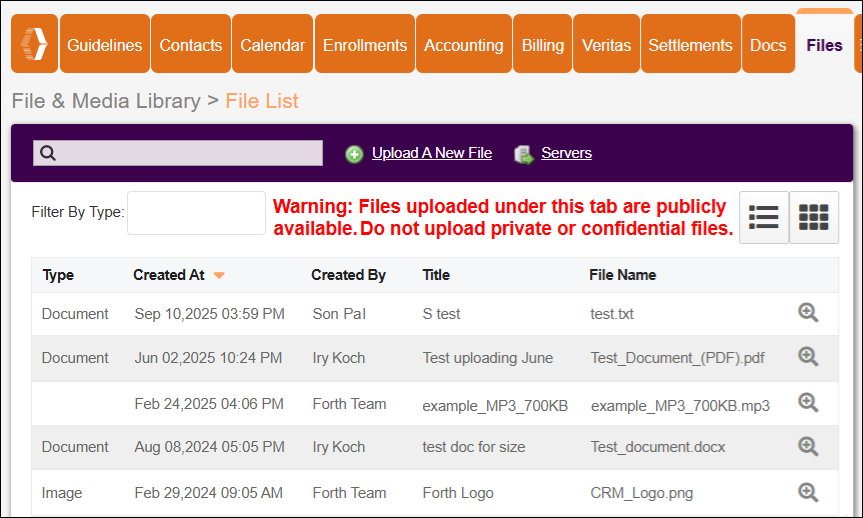This screenshot has height=518, width=863.
Task: Sort by Title column header
Action: 436,275
